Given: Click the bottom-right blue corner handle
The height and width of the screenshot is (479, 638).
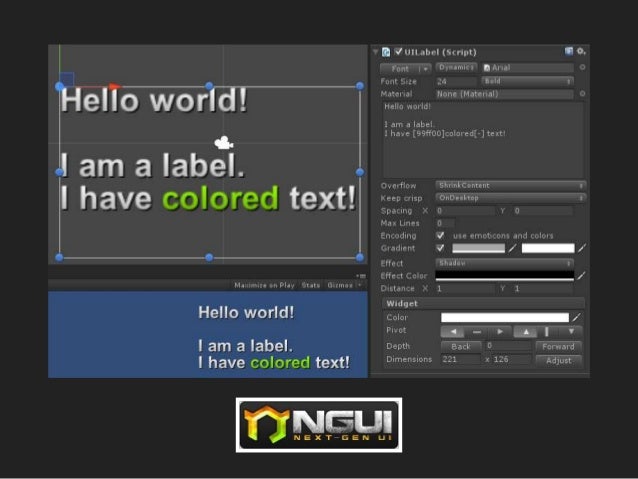Looking at the screenshot, I should [360, 257].
